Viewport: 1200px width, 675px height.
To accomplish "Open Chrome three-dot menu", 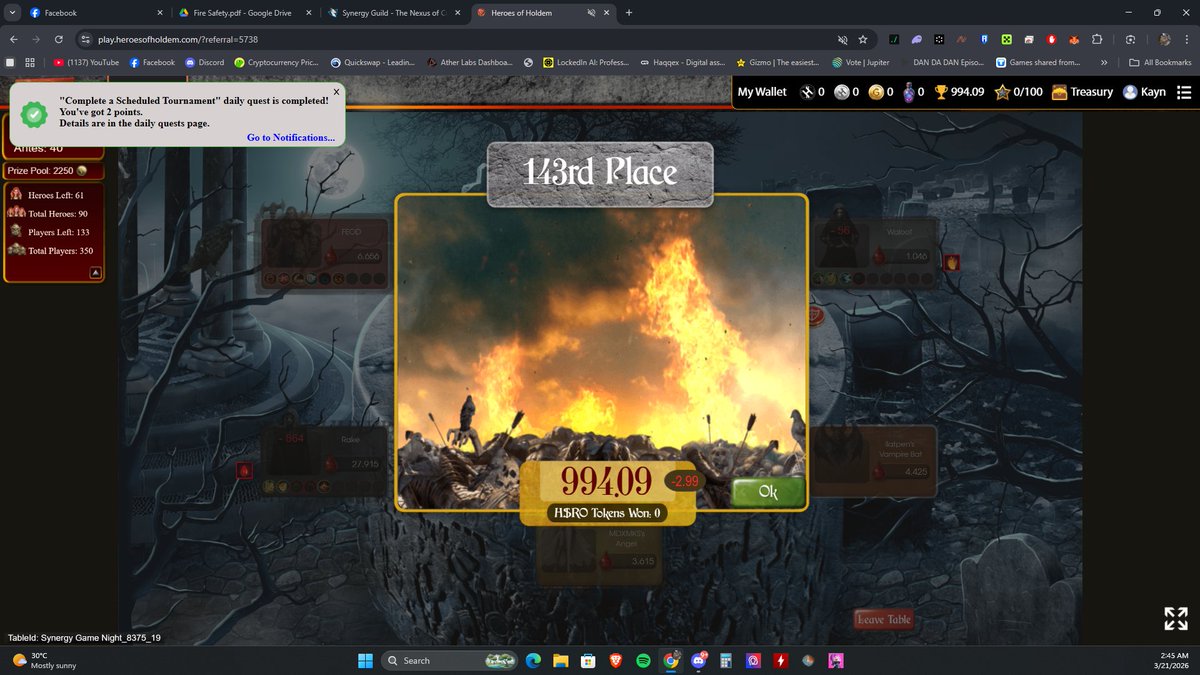I will (x=1187, y=39).
